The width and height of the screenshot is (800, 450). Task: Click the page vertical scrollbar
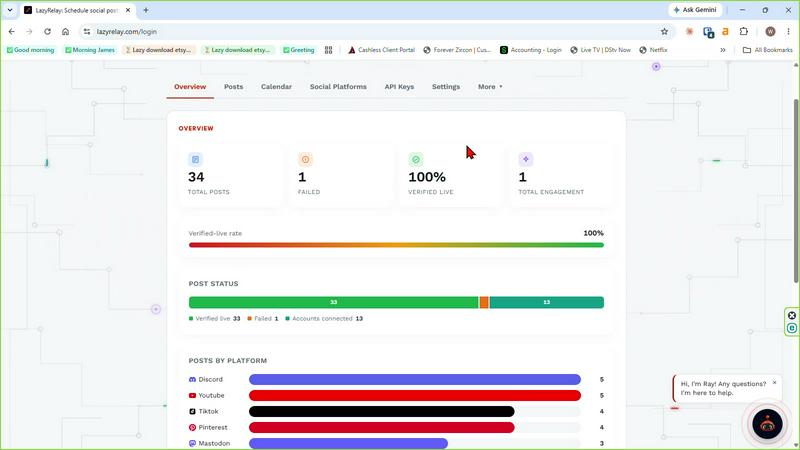point(796,189)
